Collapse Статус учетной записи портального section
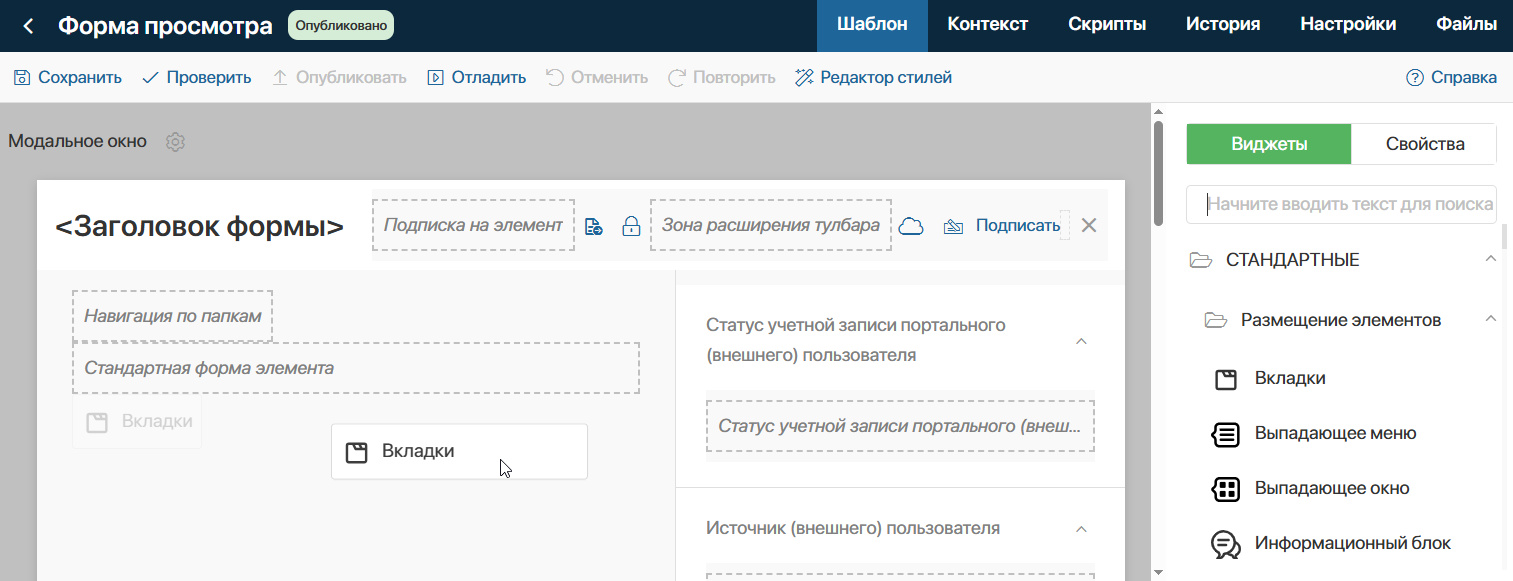 click(1080, 341)
